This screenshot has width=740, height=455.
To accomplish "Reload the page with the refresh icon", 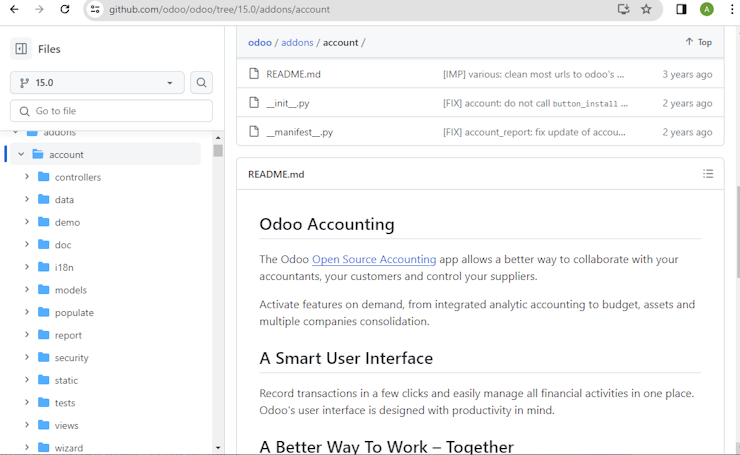I will point(65,9).
